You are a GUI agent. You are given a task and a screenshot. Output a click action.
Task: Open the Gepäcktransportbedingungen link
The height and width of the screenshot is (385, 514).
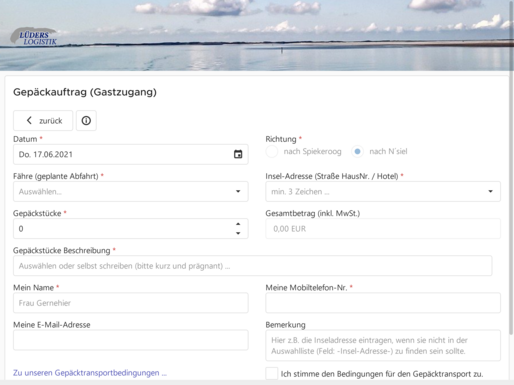pos(90,373)
